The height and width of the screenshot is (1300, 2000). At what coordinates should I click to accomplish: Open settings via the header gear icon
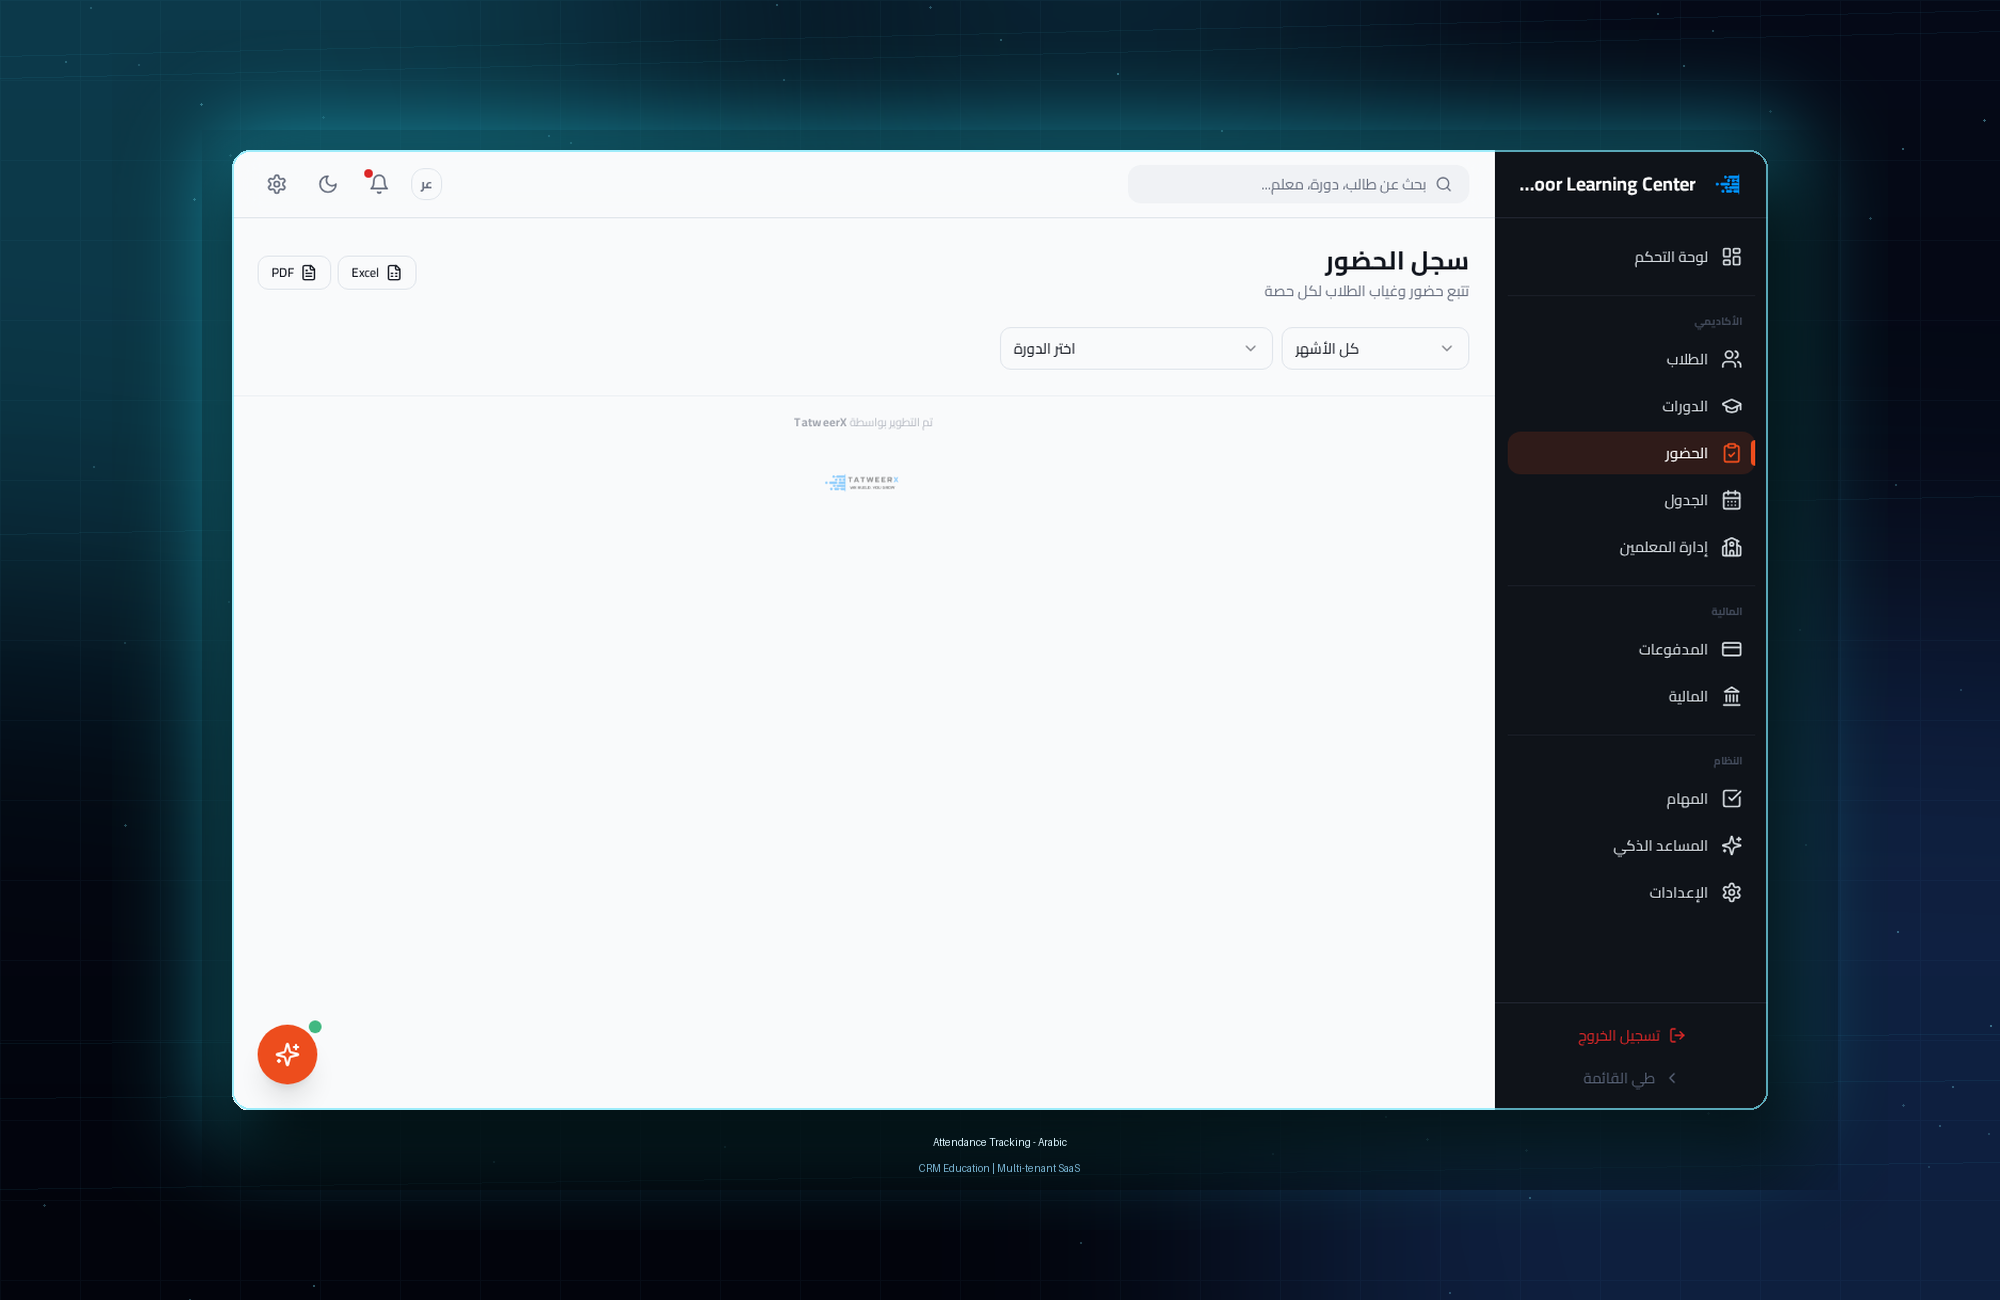pos(277,184)
